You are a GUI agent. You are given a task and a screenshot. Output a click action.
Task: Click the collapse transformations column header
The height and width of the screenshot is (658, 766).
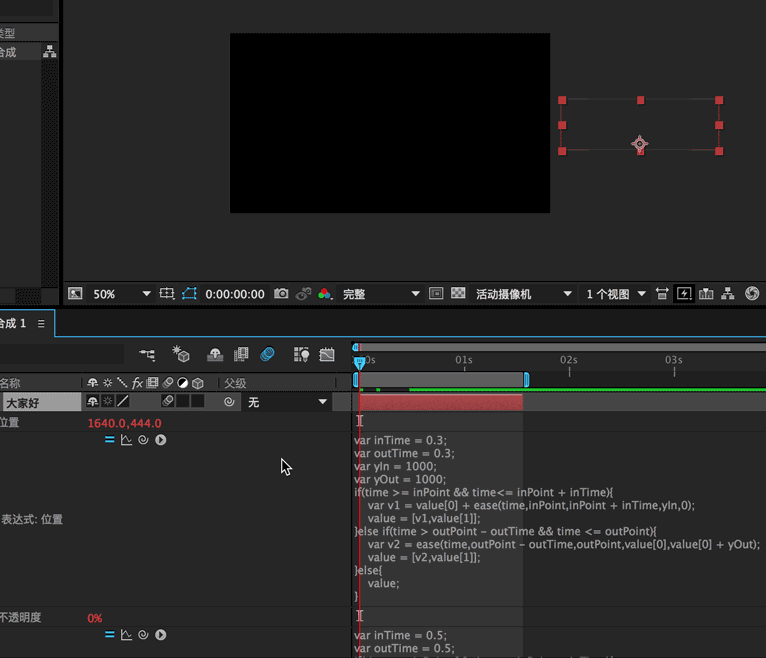pyautogui.click(x=107, y=383)
